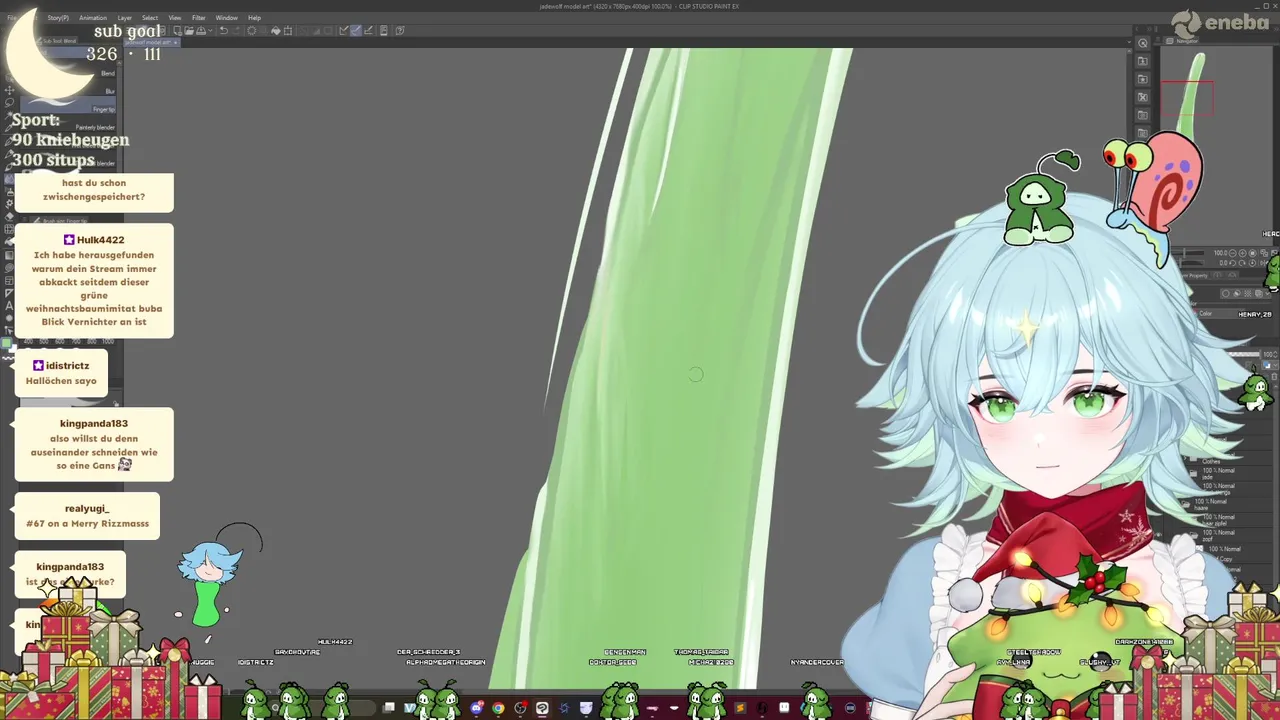This screenshot has height=720, width=1280.
Task: Click the crossed-out material icon in right dock
Action: (1143, 97)
